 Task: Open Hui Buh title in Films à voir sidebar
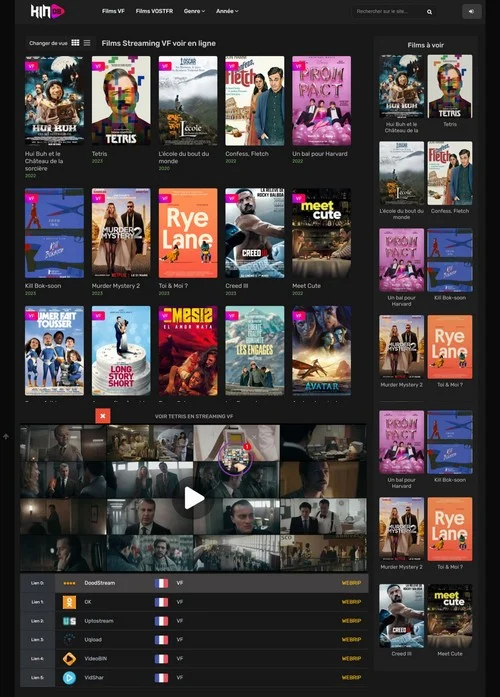[x=401, y=128]
